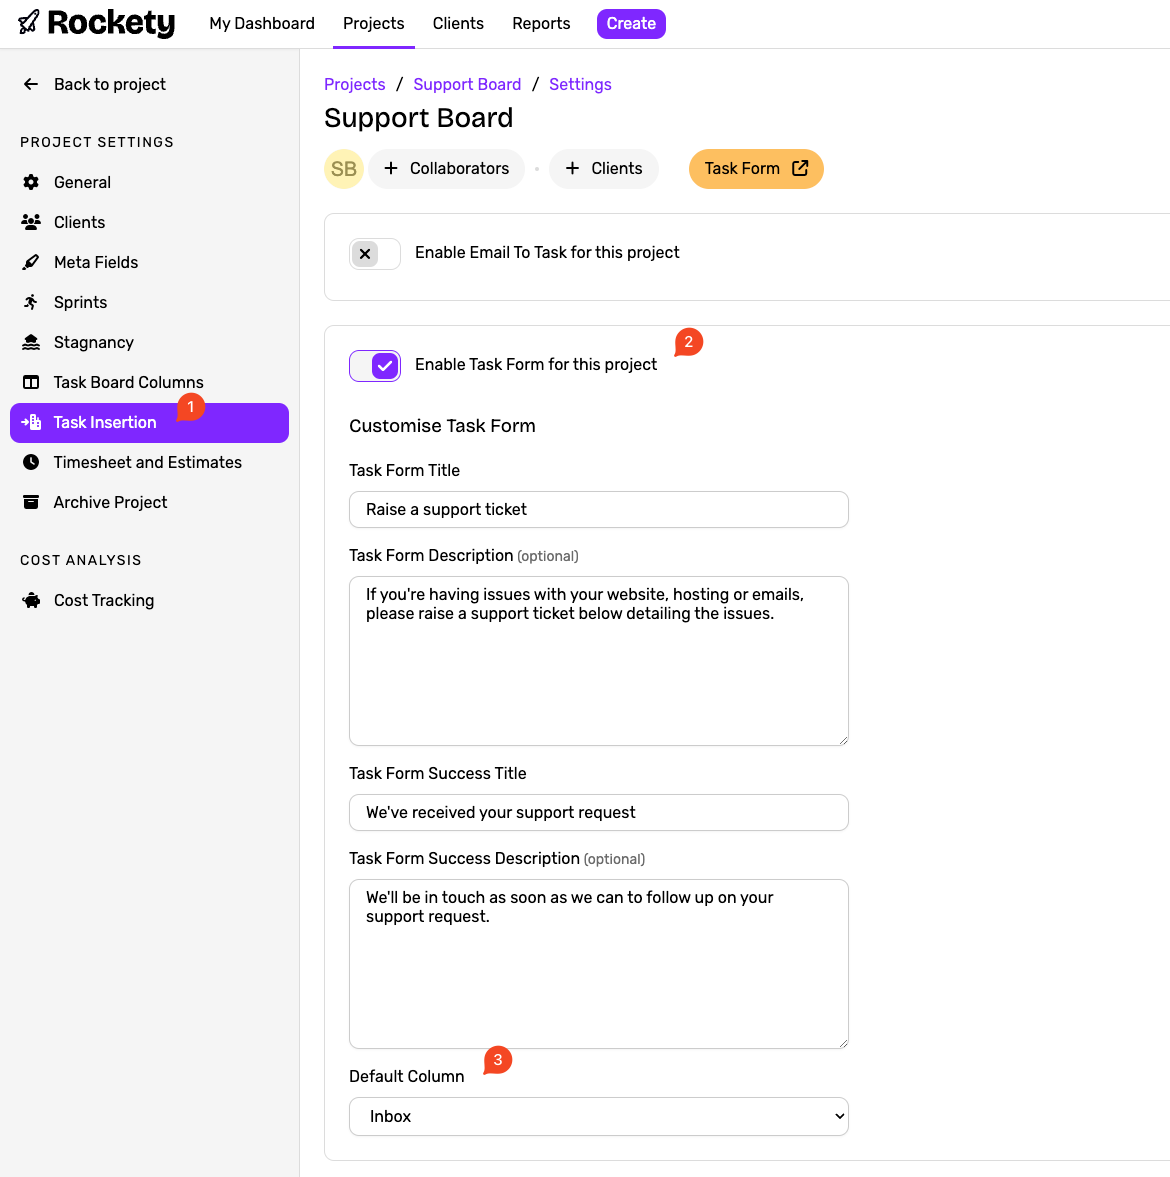The image size is (1170, 1177).
Task: Click the plus icon next to Clients
Action: [x=572, y=168]
